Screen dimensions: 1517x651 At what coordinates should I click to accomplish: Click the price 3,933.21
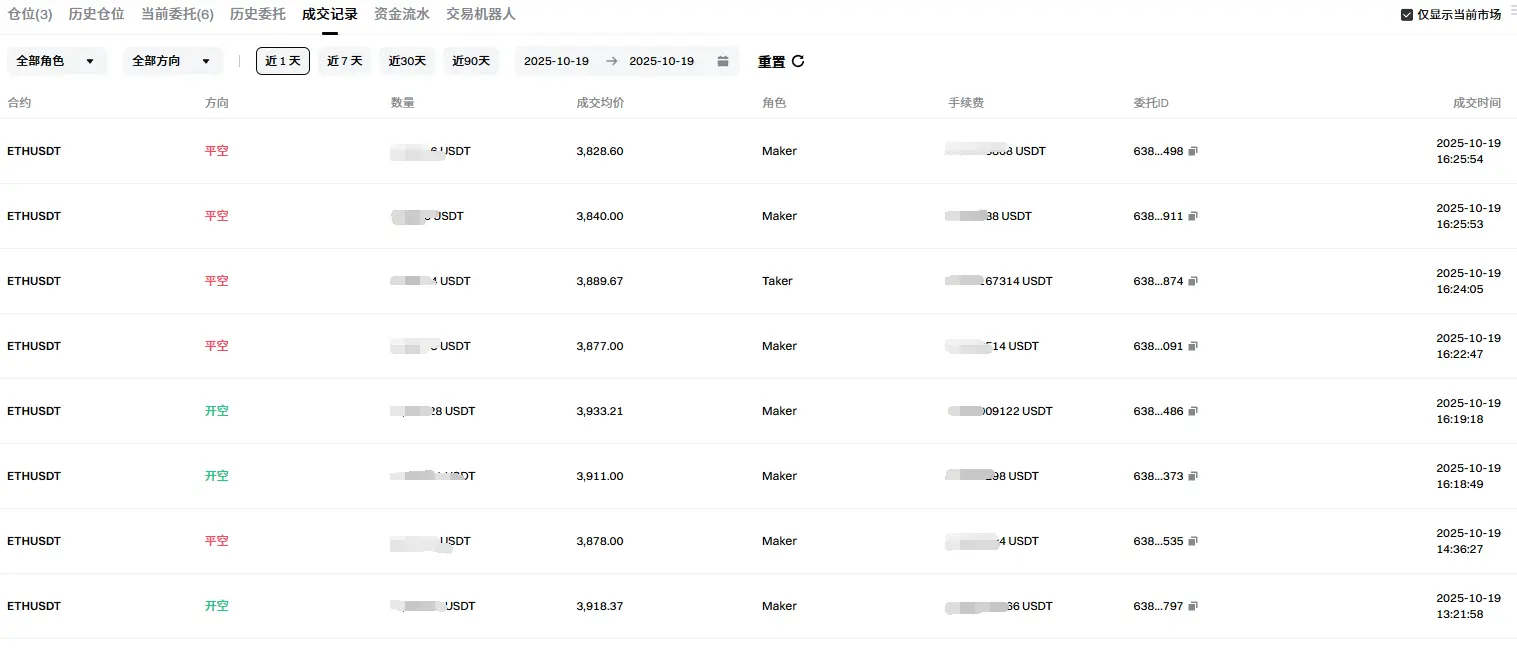(x=600, y=412)
